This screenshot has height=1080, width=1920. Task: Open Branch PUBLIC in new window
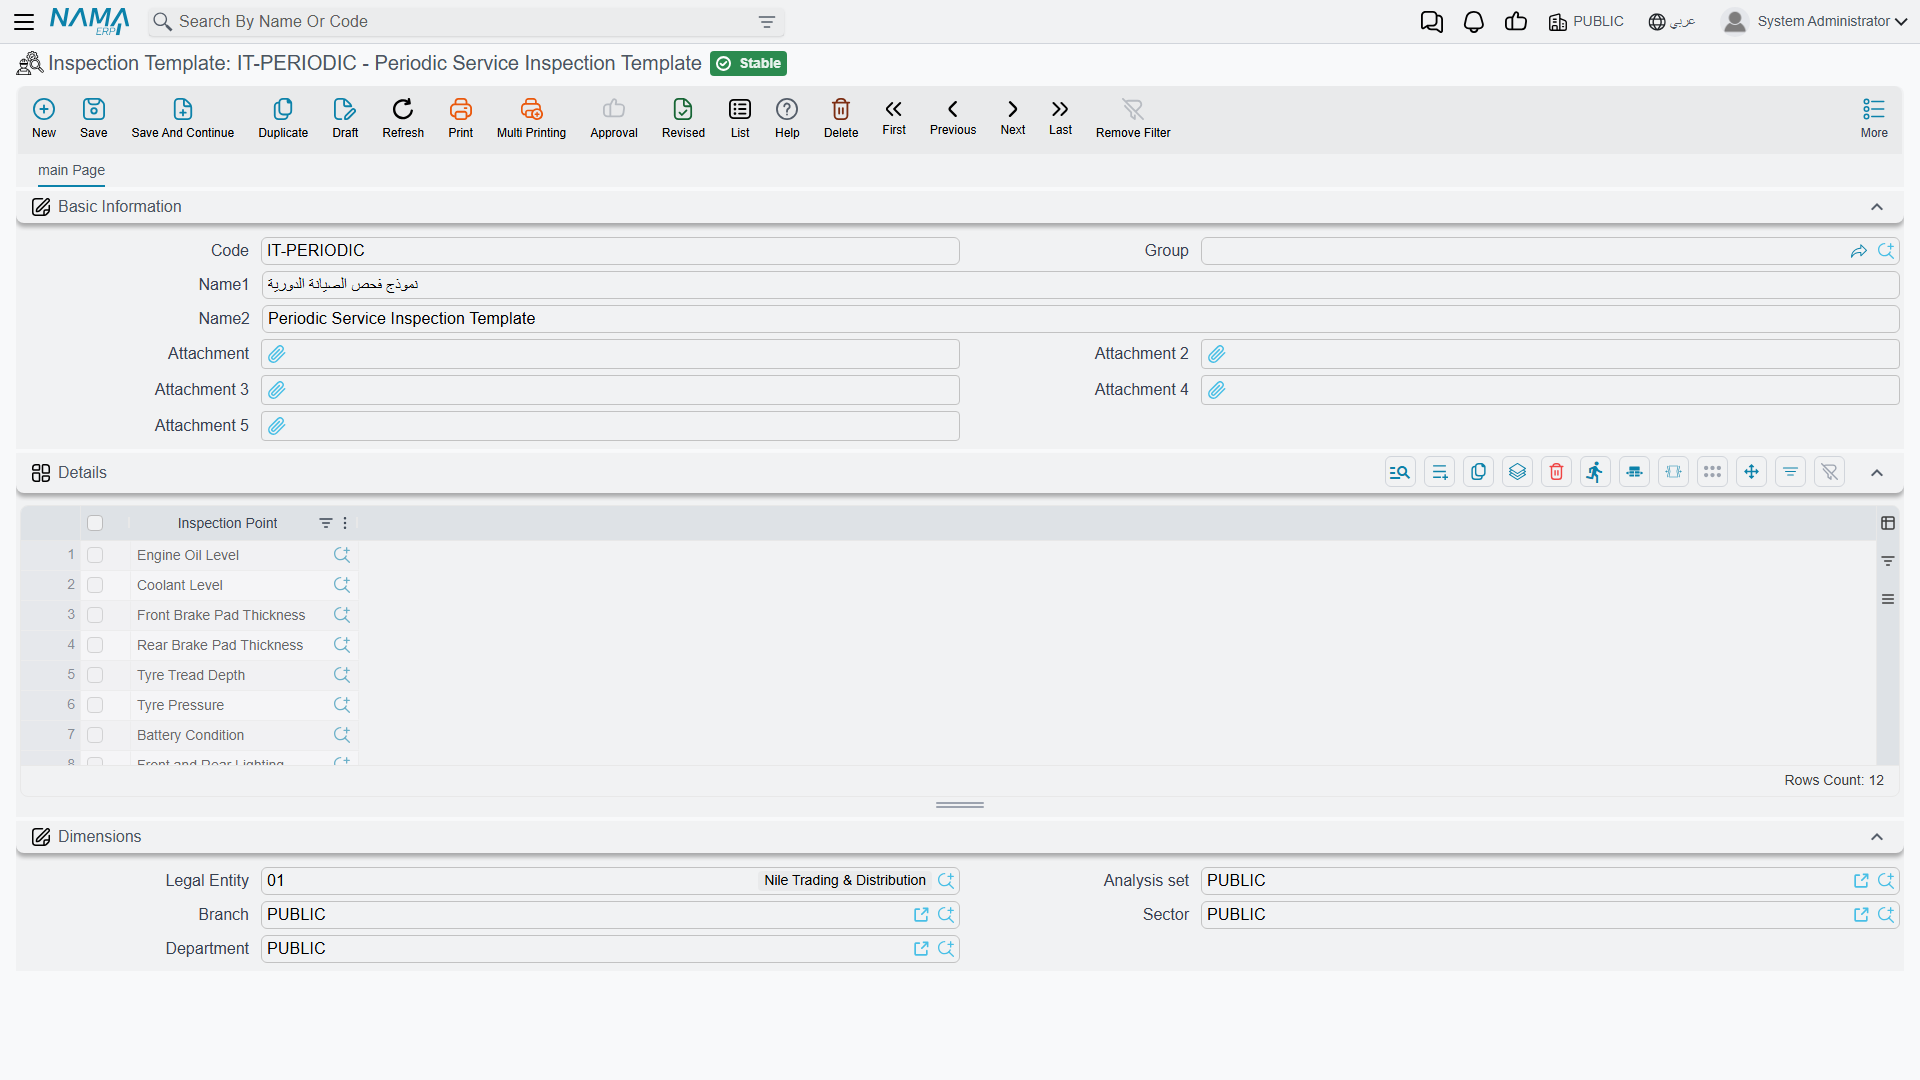tap(921, 915)
